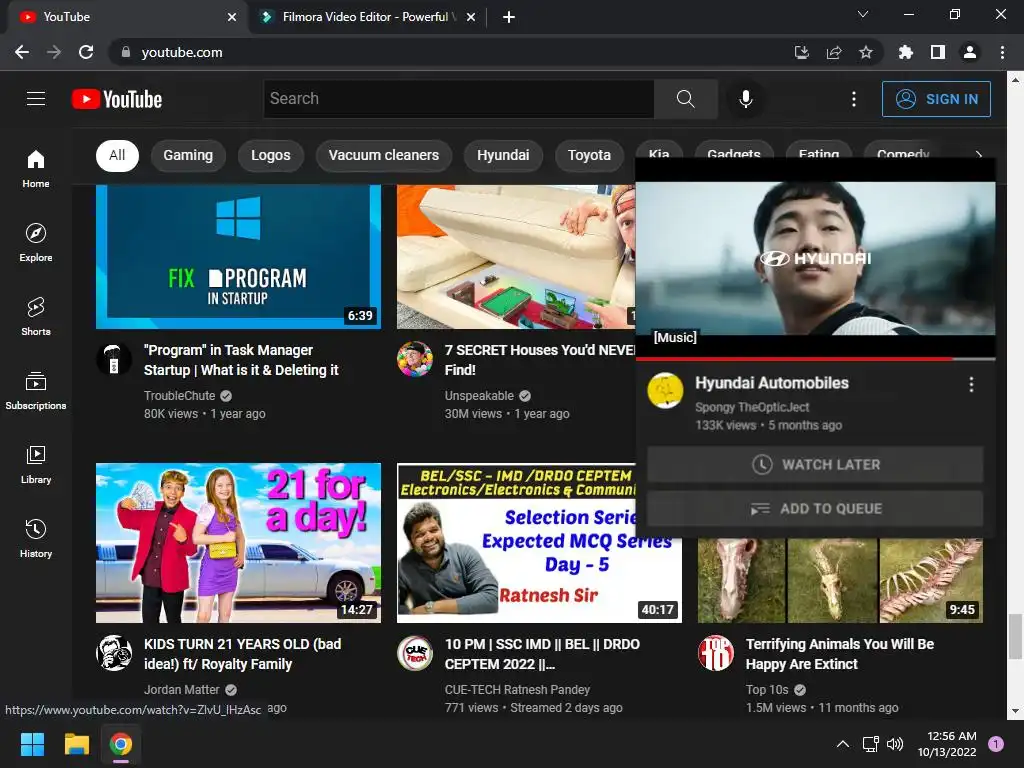Open Shorts in sidebar

coord(36,317)
